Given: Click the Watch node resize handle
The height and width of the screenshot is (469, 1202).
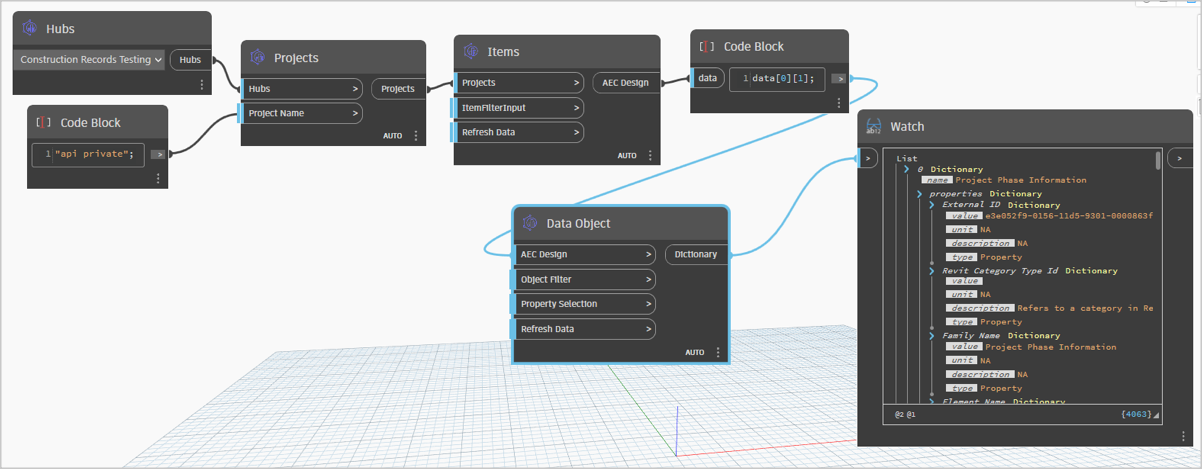Looking at the screenshot, I should pyautogui.click(x=1157, y=415).
